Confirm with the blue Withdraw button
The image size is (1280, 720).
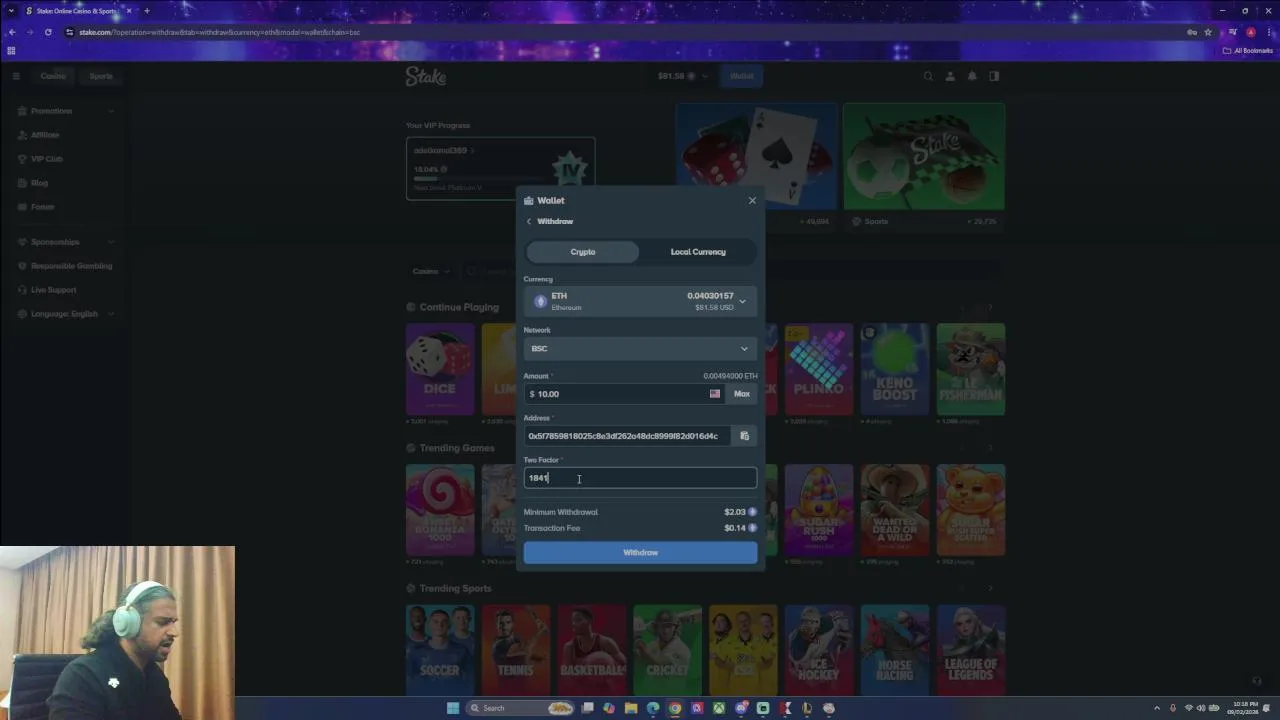click(640, 552)
